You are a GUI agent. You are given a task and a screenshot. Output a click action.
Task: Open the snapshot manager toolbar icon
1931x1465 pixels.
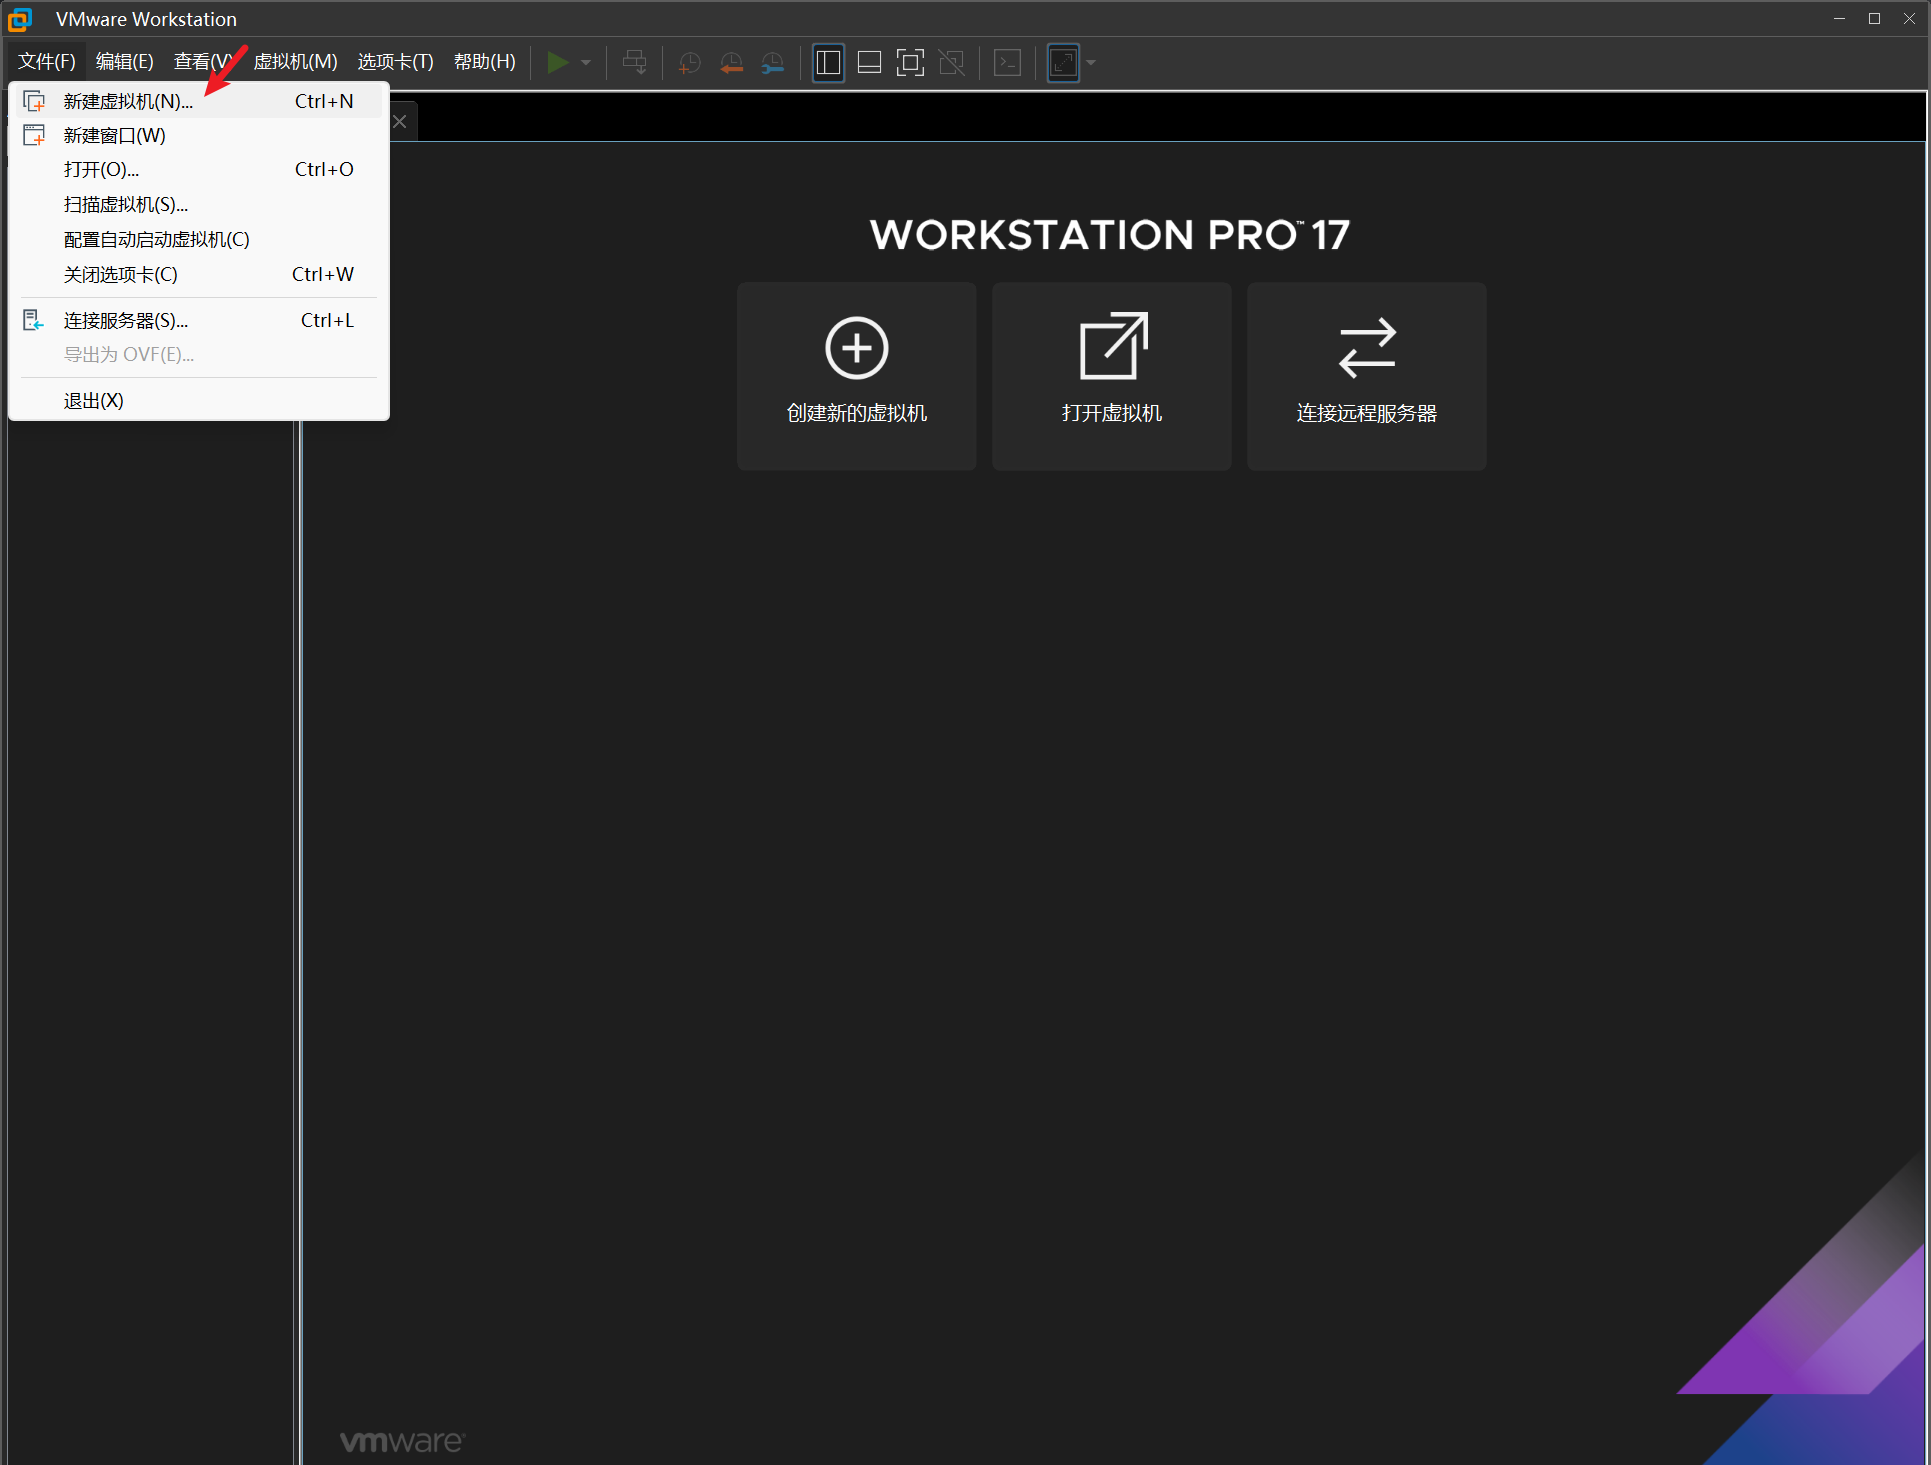(772, 63)
